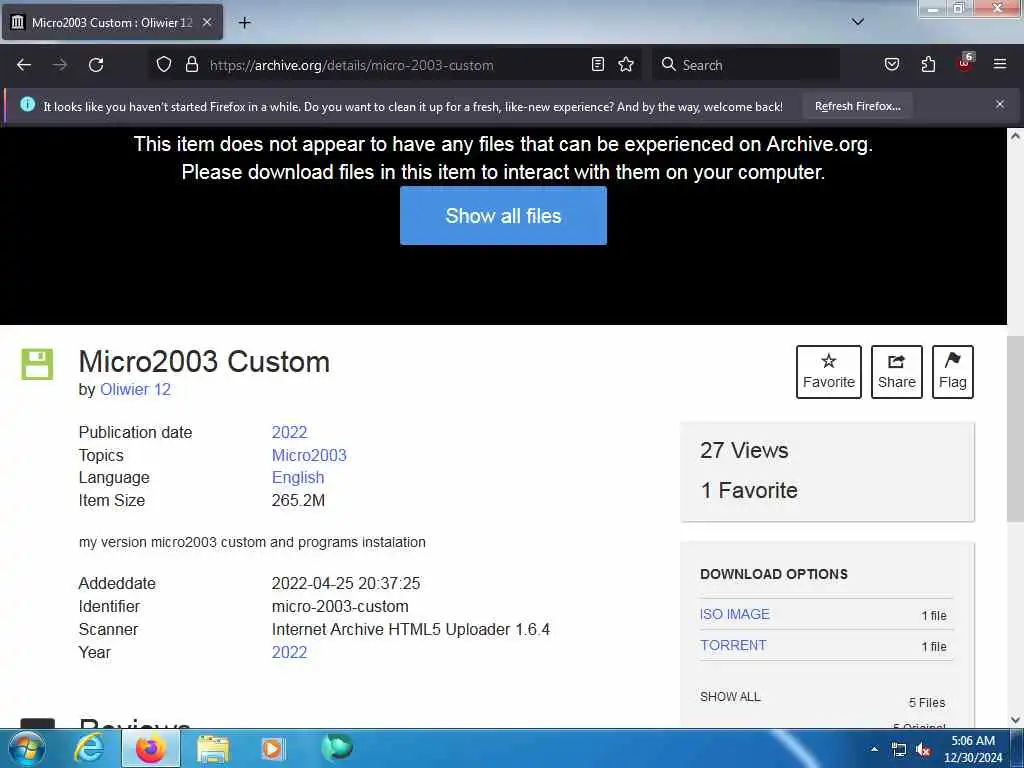Open the Pocket save icon
This screenshot has height=768, width=1024.
891,64
